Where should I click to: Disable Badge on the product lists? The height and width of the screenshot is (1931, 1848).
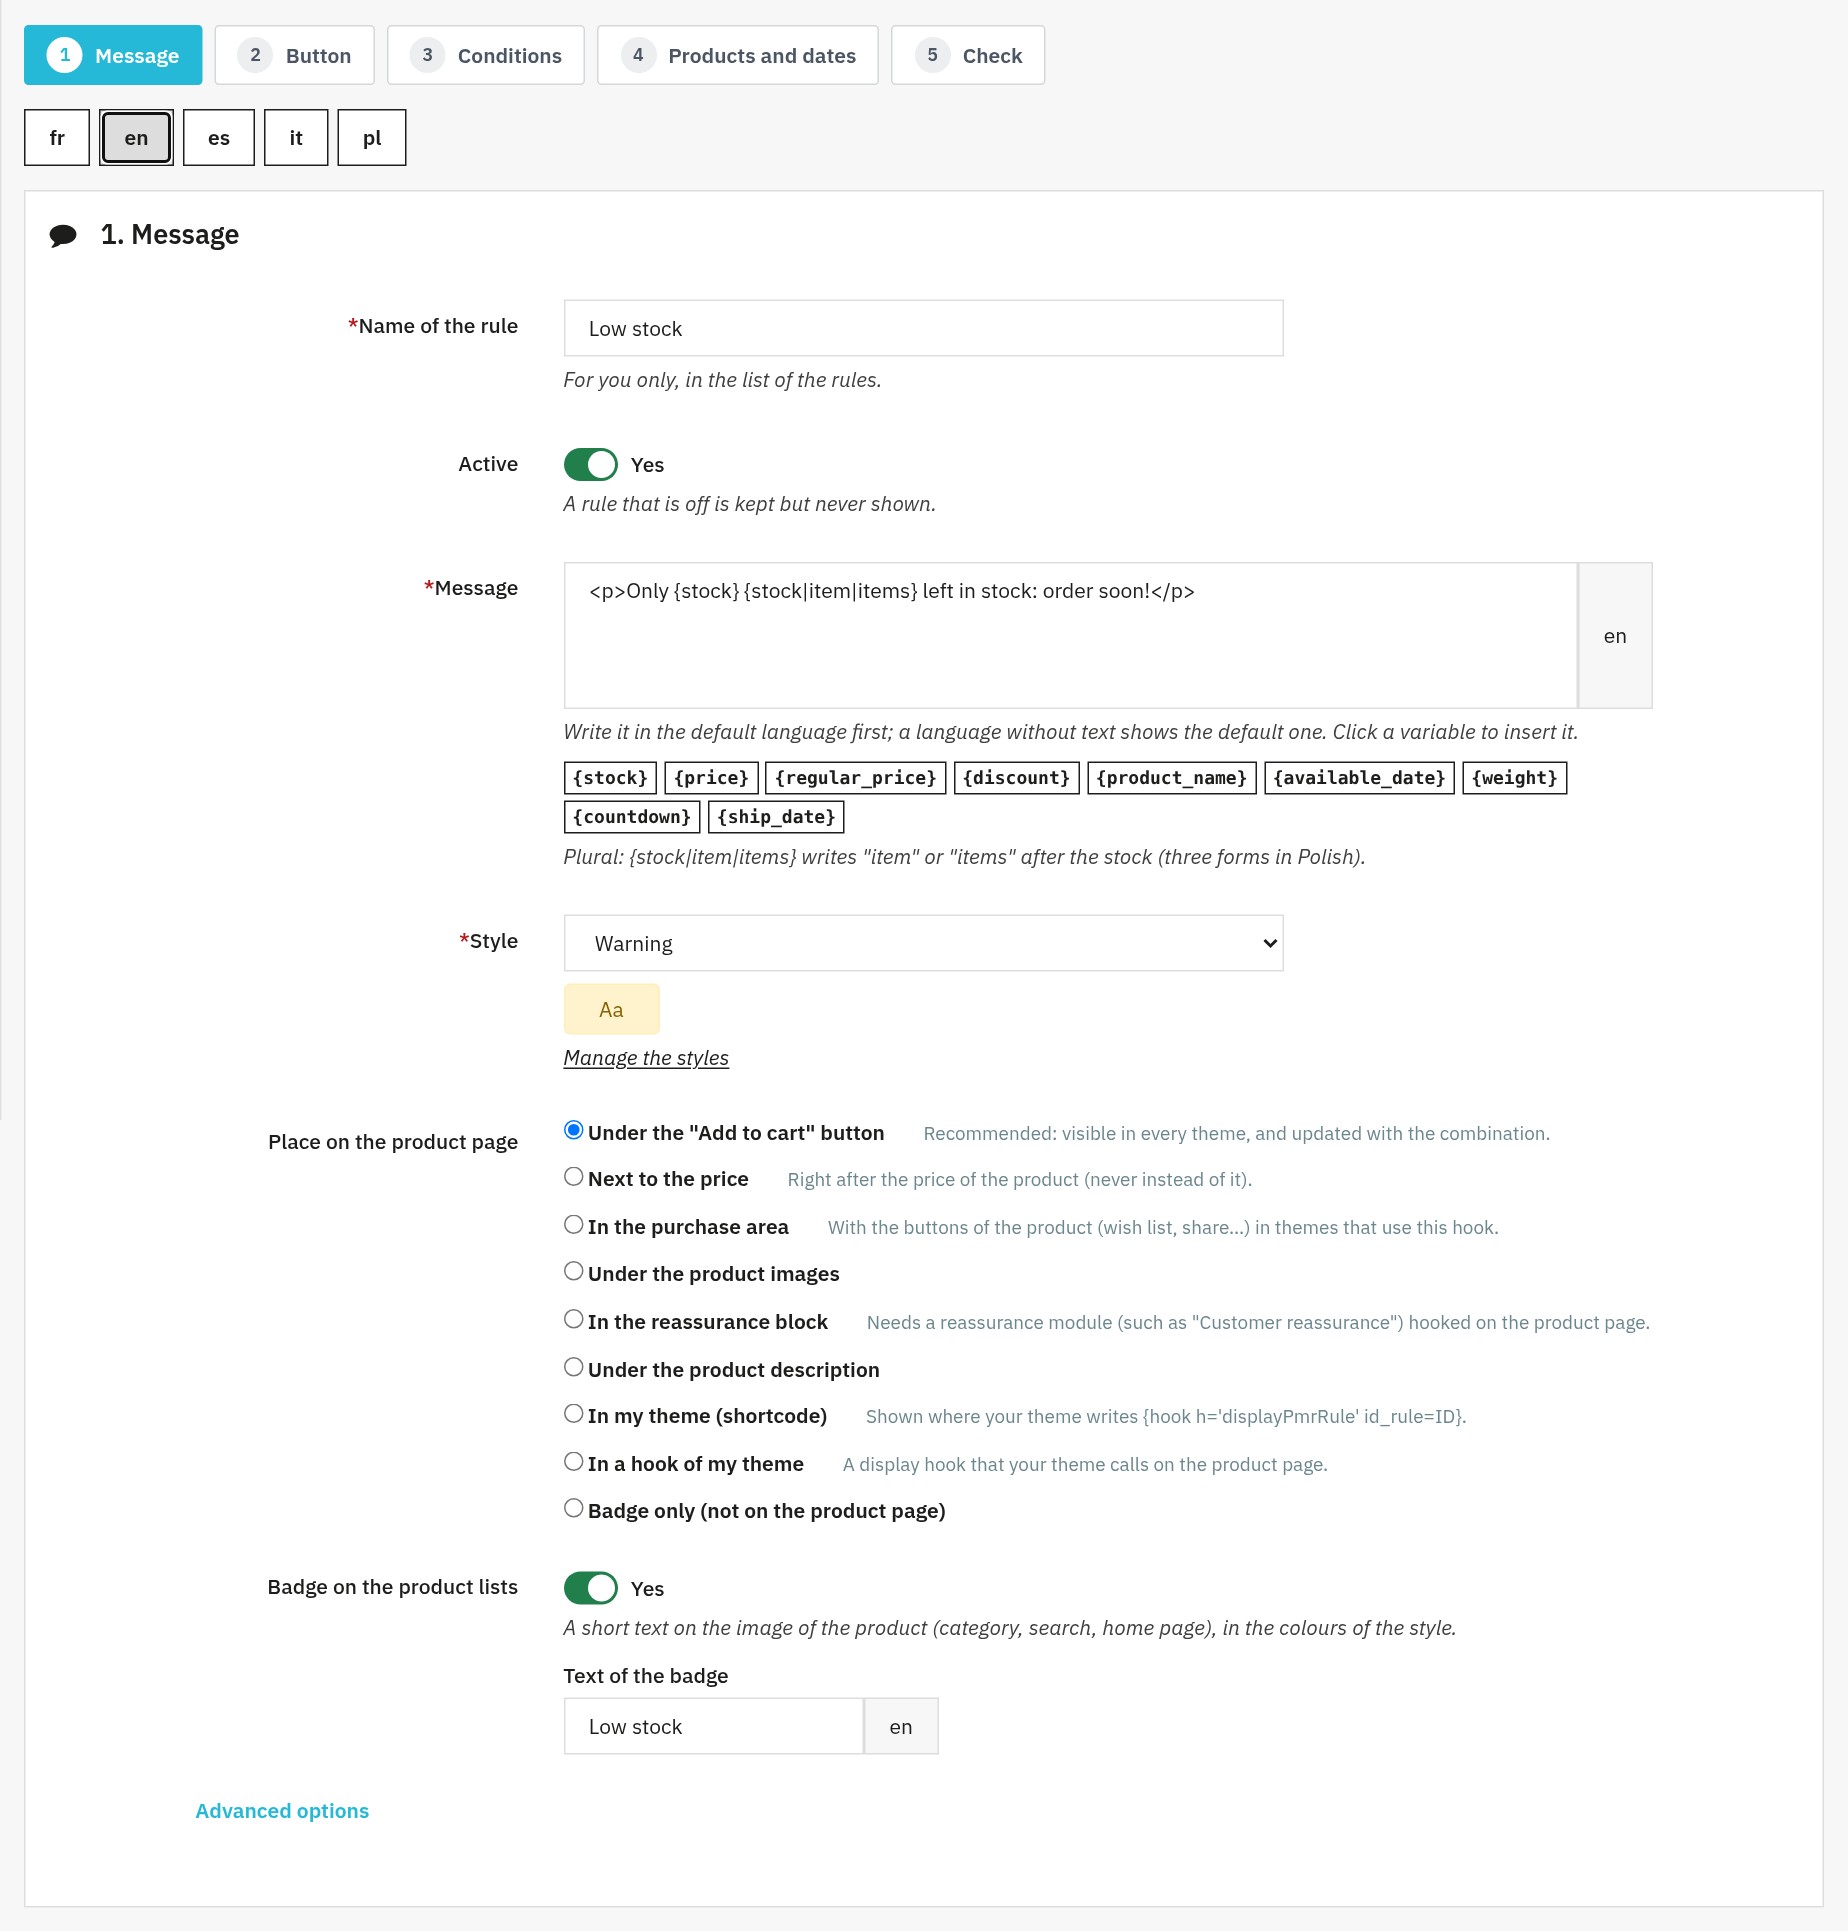[x=590, y=1588]
